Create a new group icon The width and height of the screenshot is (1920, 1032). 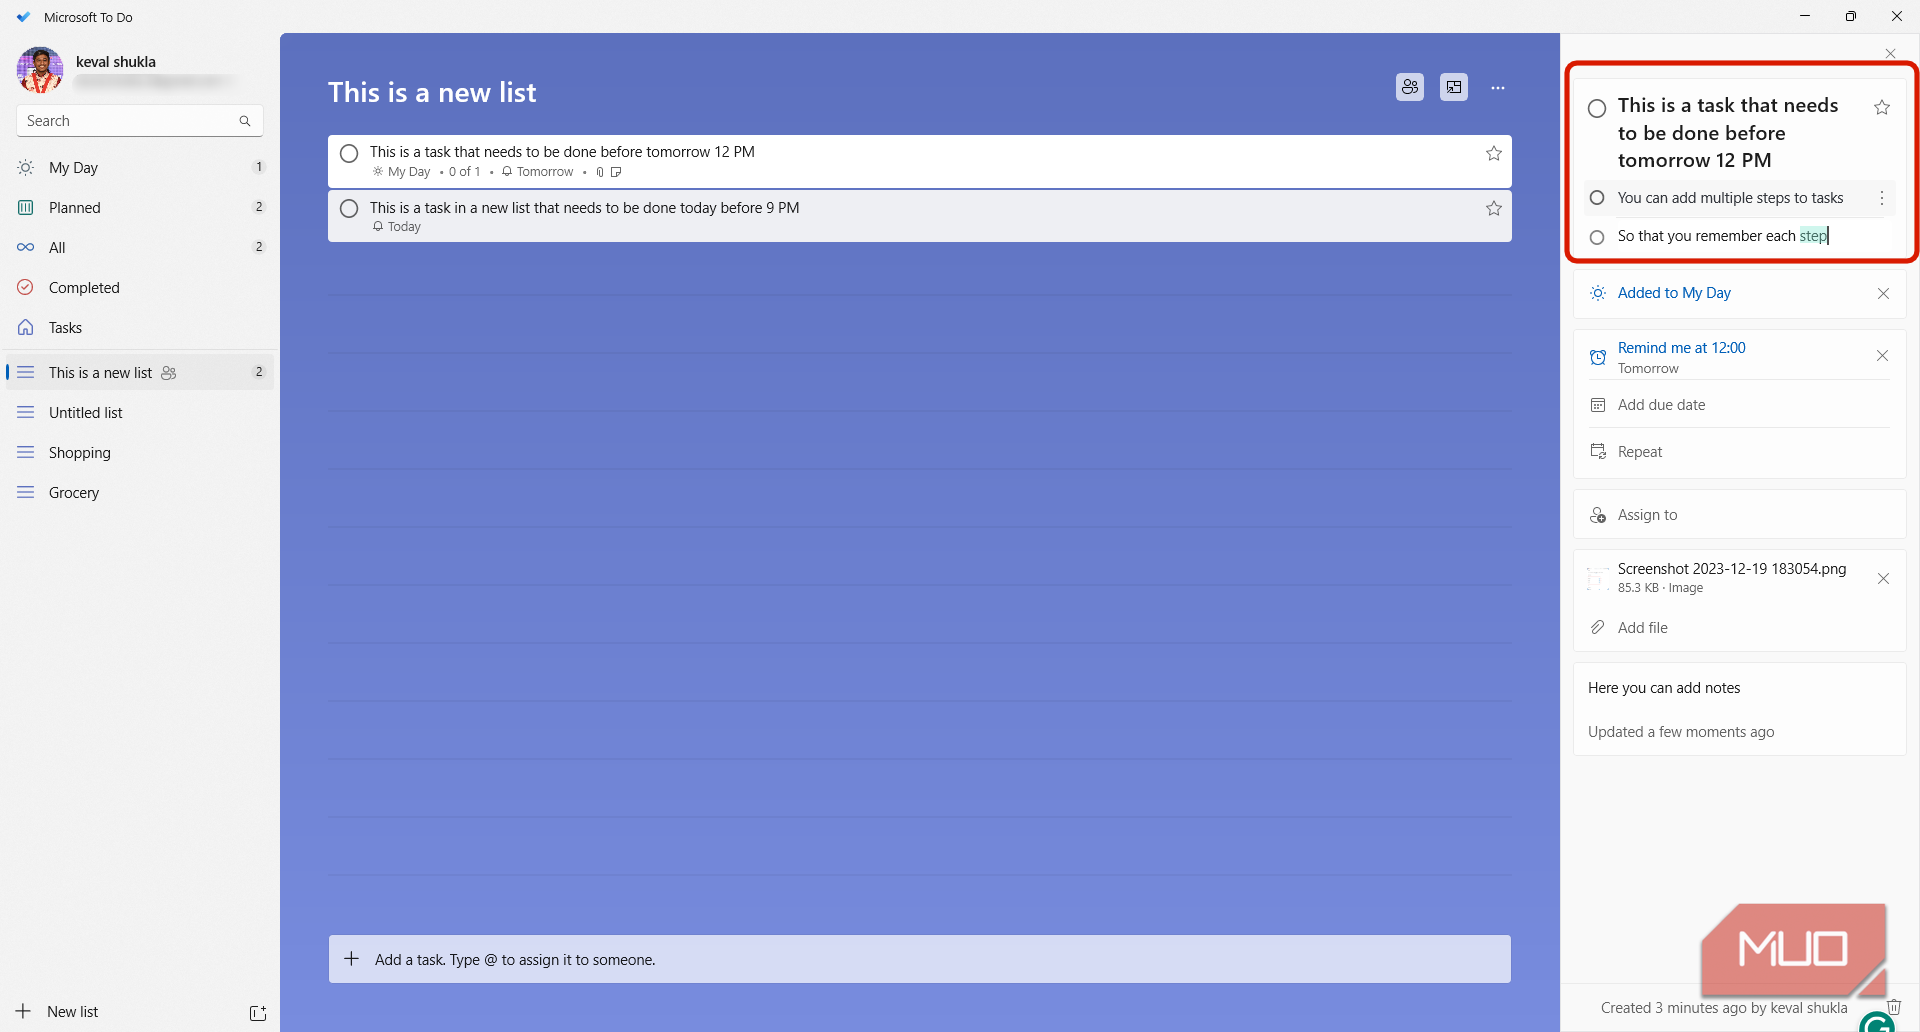258,1012
